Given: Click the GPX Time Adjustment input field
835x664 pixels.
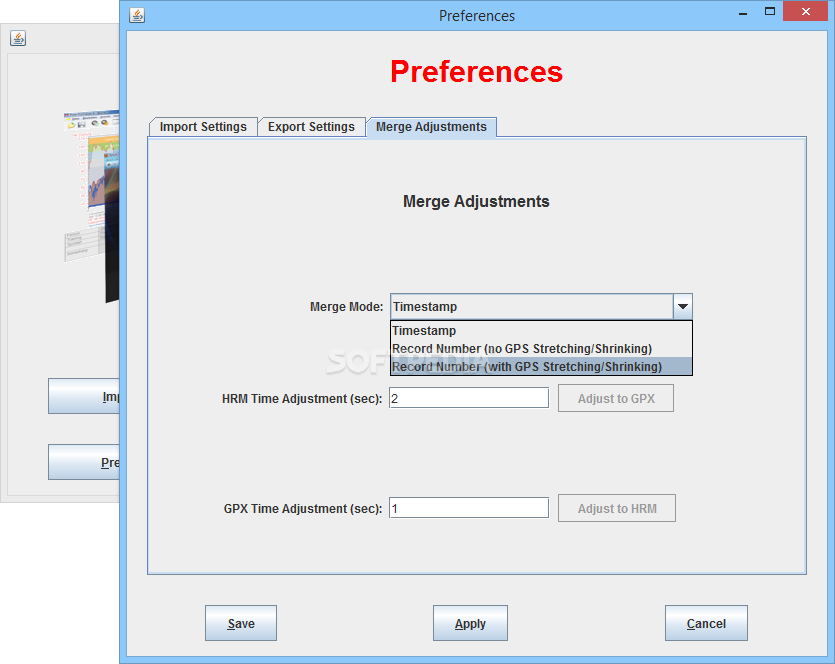Looking at the screenshot, I should 469,508.
